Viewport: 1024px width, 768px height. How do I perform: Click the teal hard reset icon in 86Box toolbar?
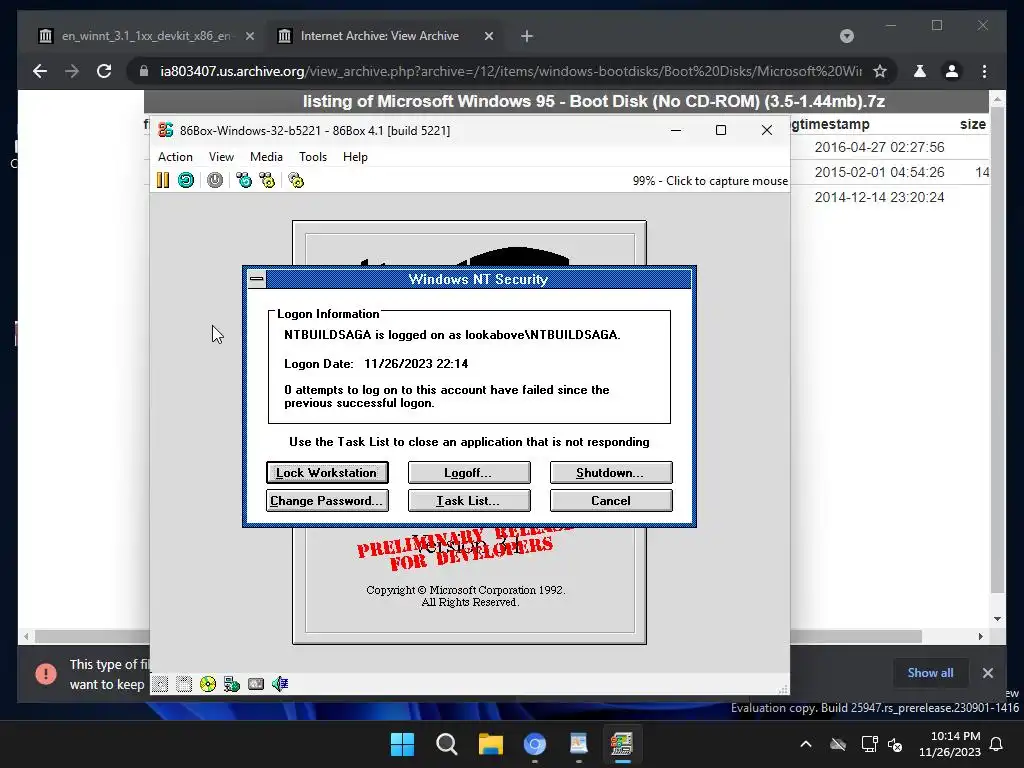(186, 180)
